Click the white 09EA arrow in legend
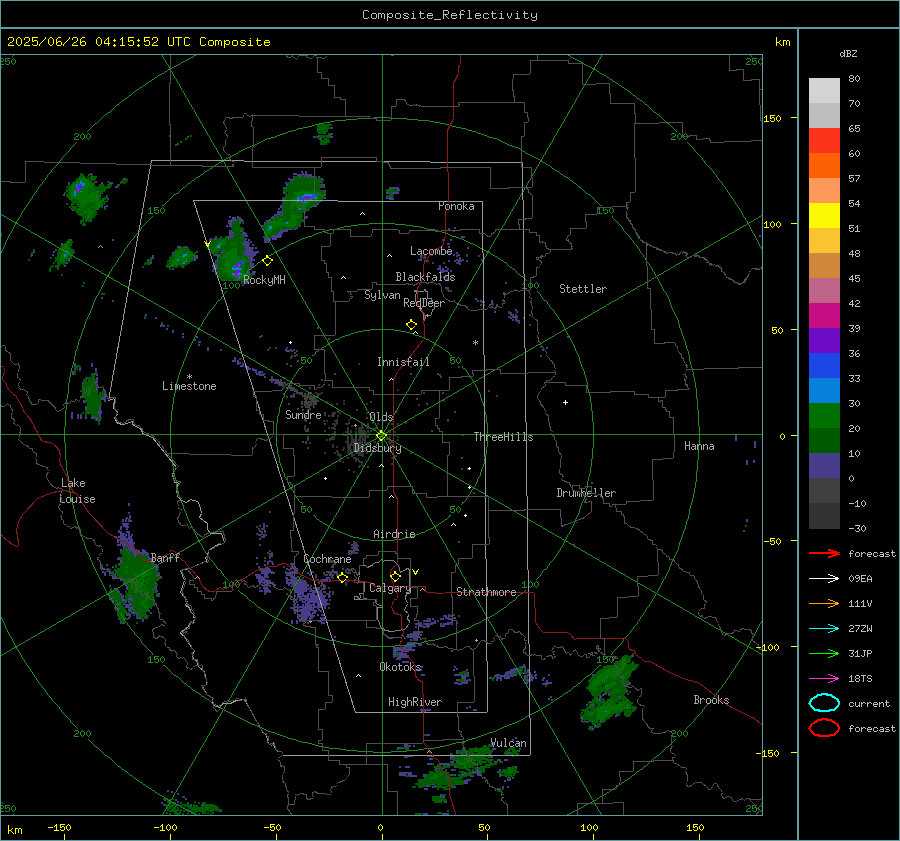Viewport: 900px width, 841px height. (x=824, y=579)
